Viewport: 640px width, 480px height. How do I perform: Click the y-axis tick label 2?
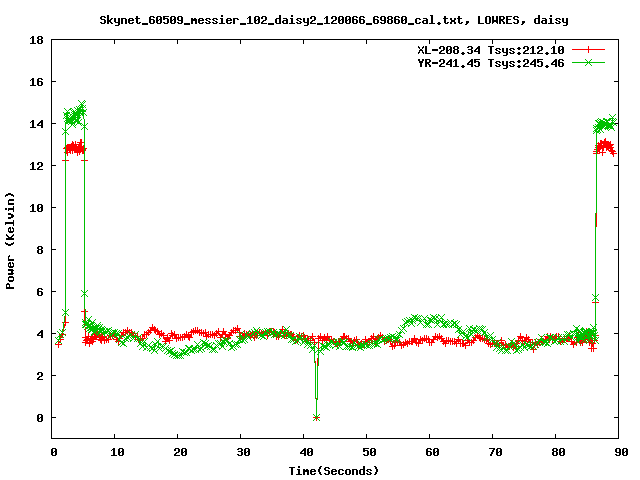click(x=40, y=376)
